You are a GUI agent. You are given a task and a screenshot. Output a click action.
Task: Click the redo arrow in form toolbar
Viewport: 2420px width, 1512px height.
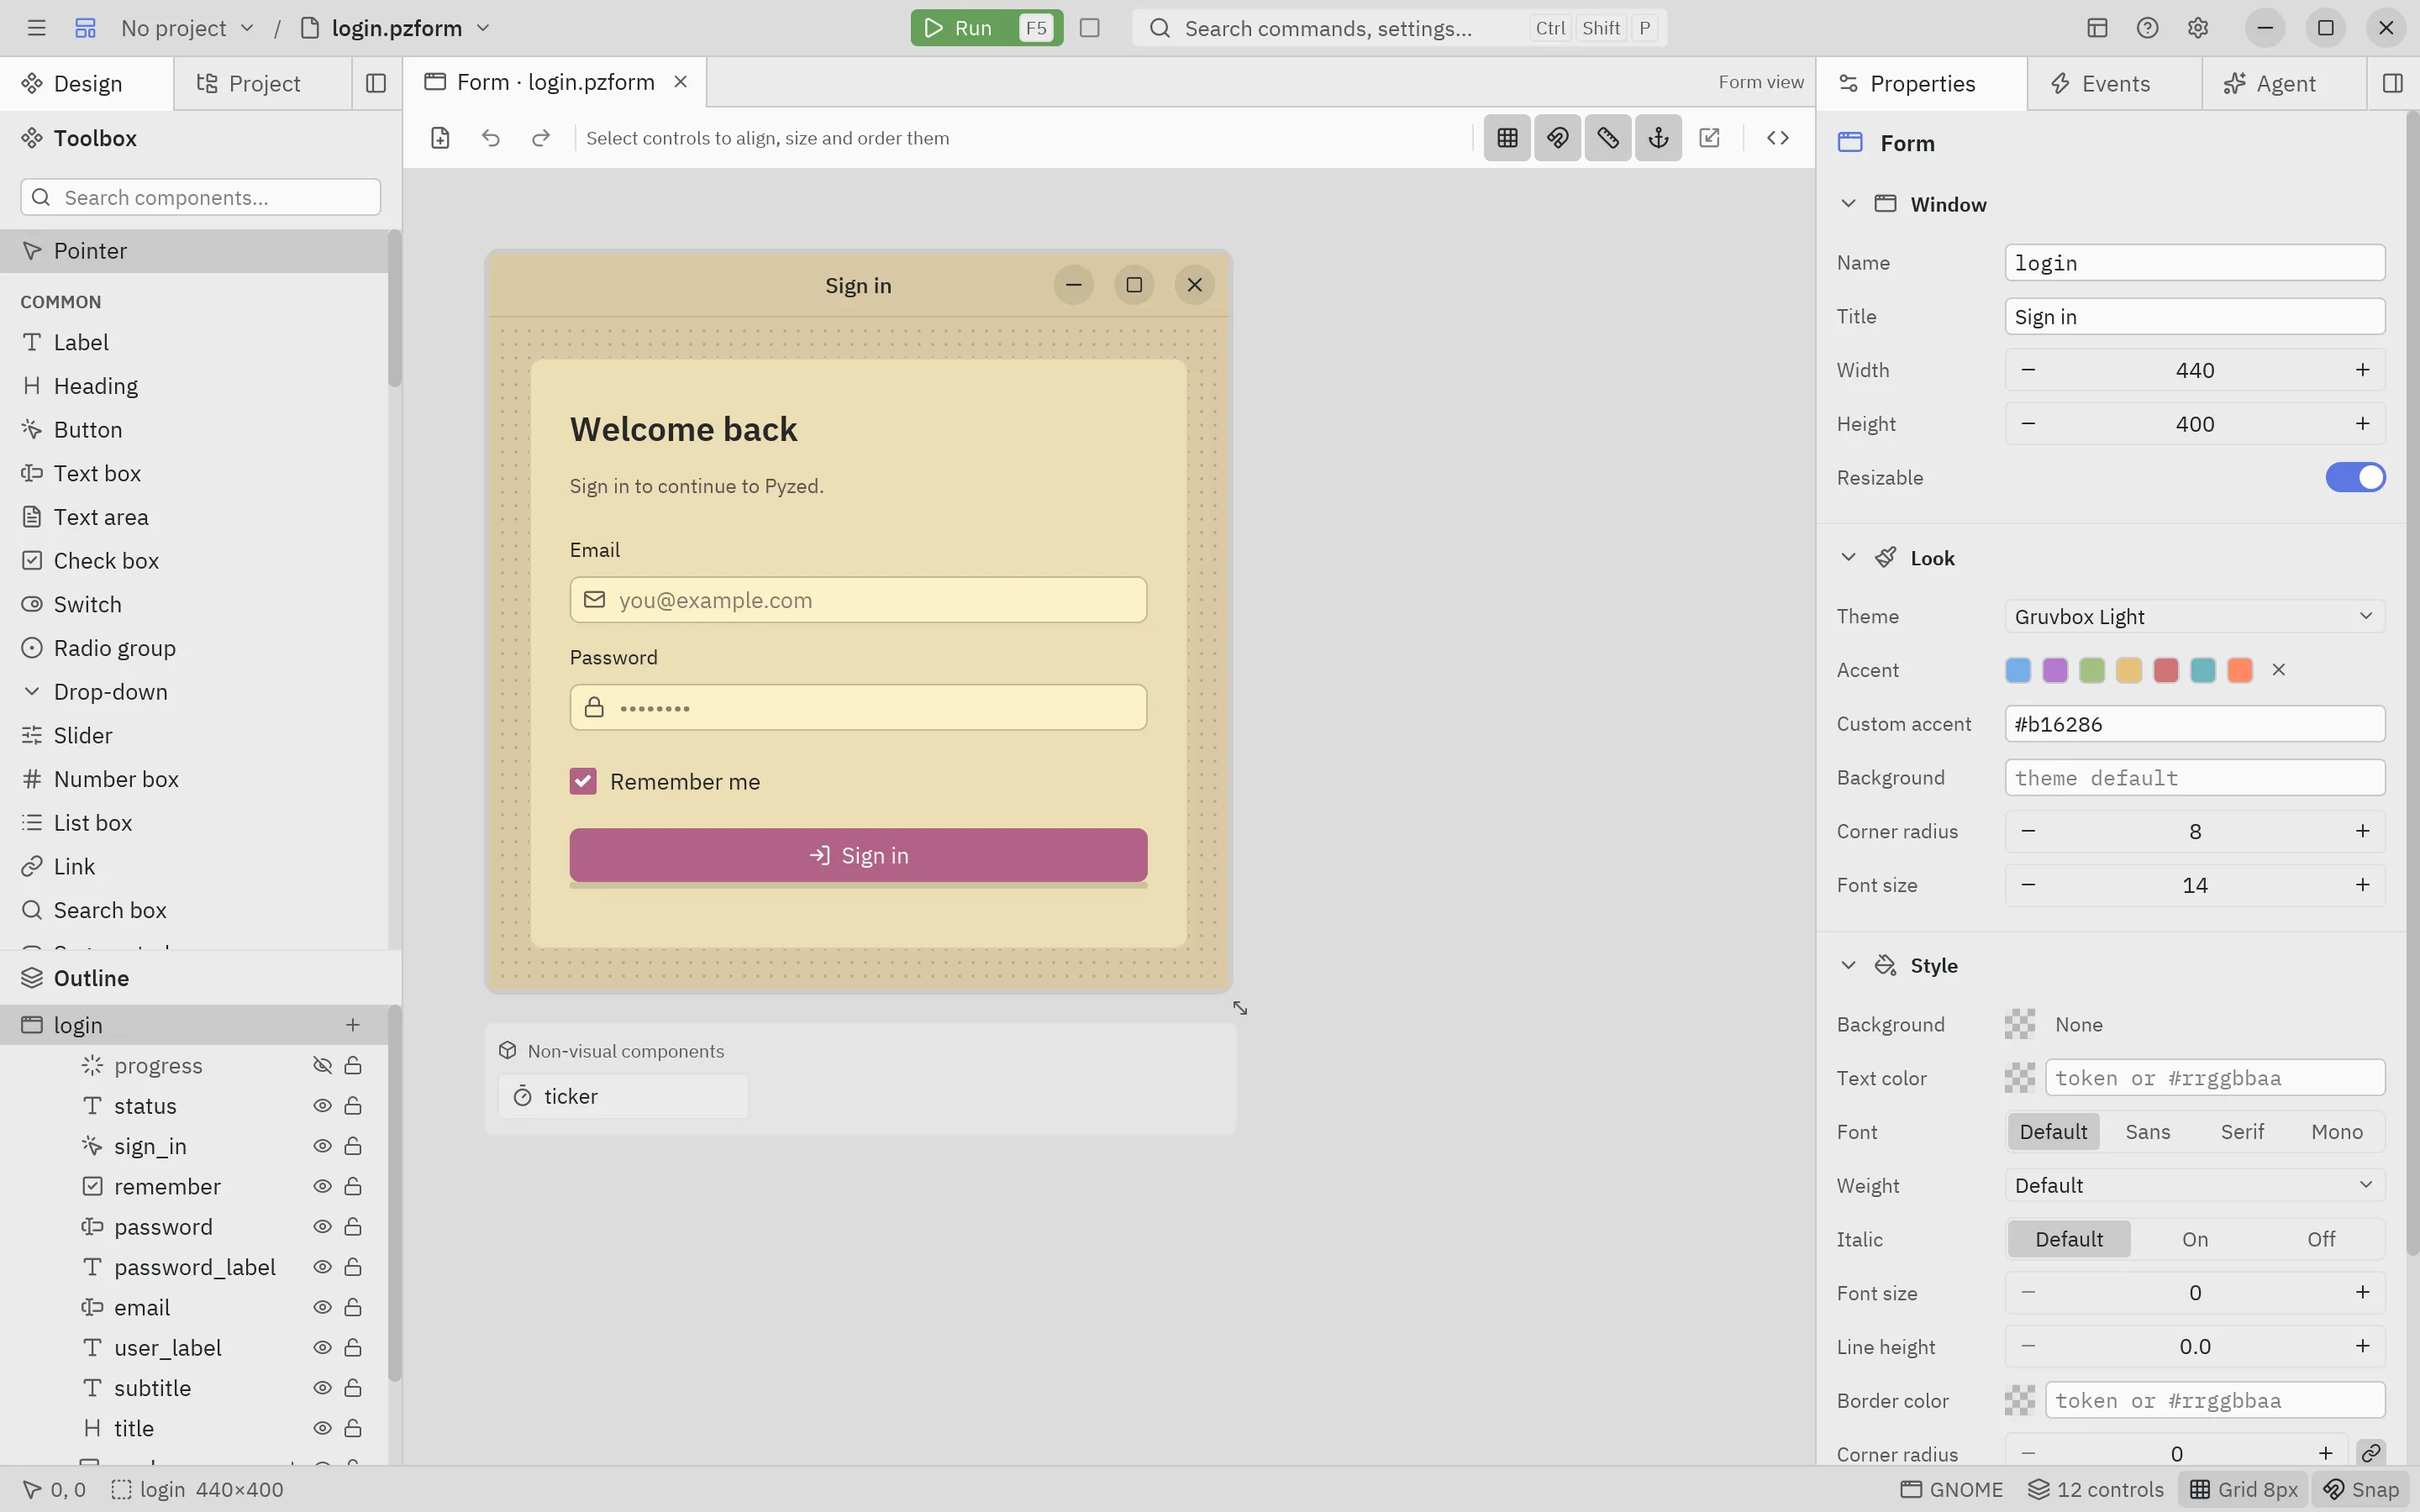coord(540,138)
